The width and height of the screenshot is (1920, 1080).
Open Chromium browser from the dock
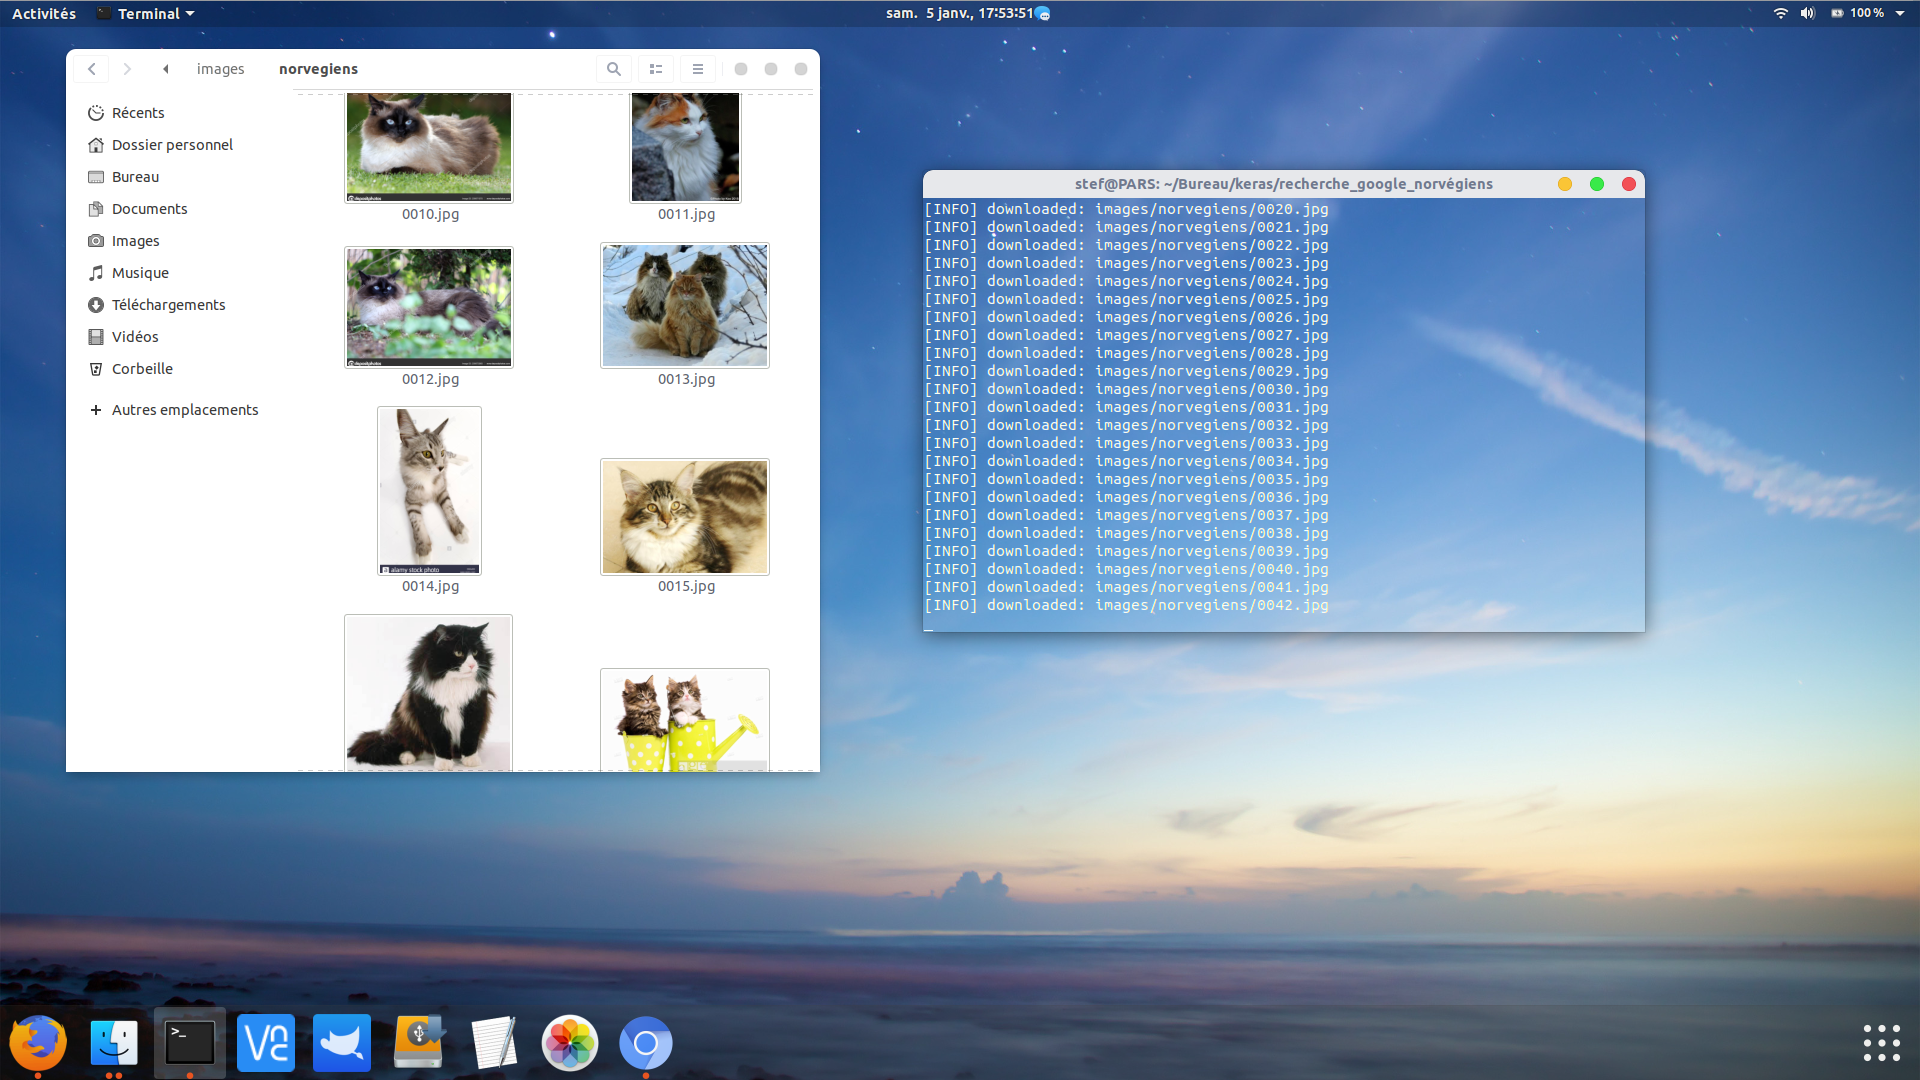645,1044
